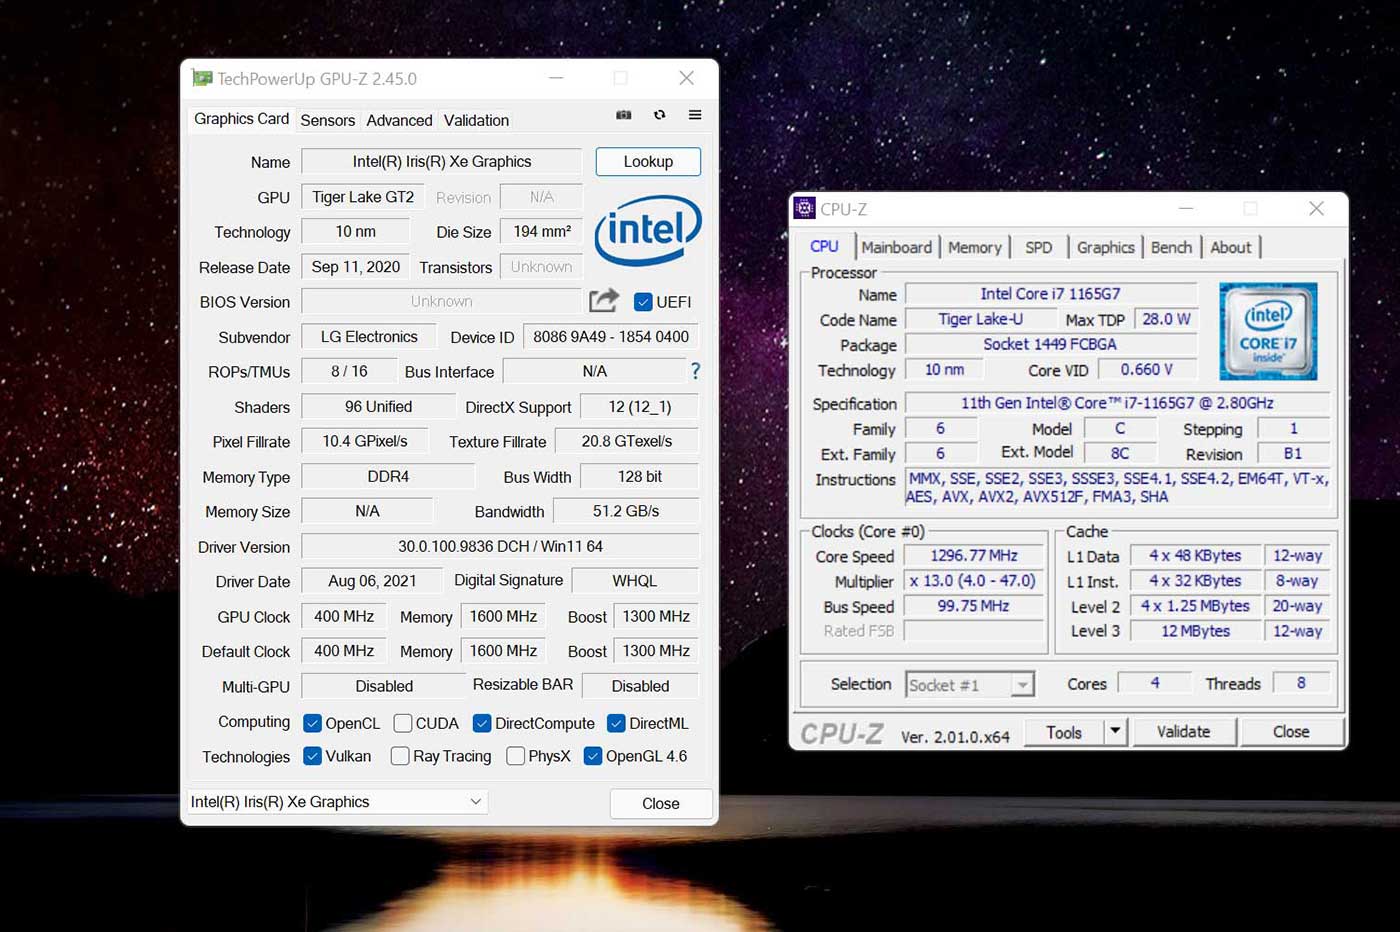Open the About tab in CPU-Z
Image resolution: width=1400 pixels, height=932 pixels.
pos(1230,247)
